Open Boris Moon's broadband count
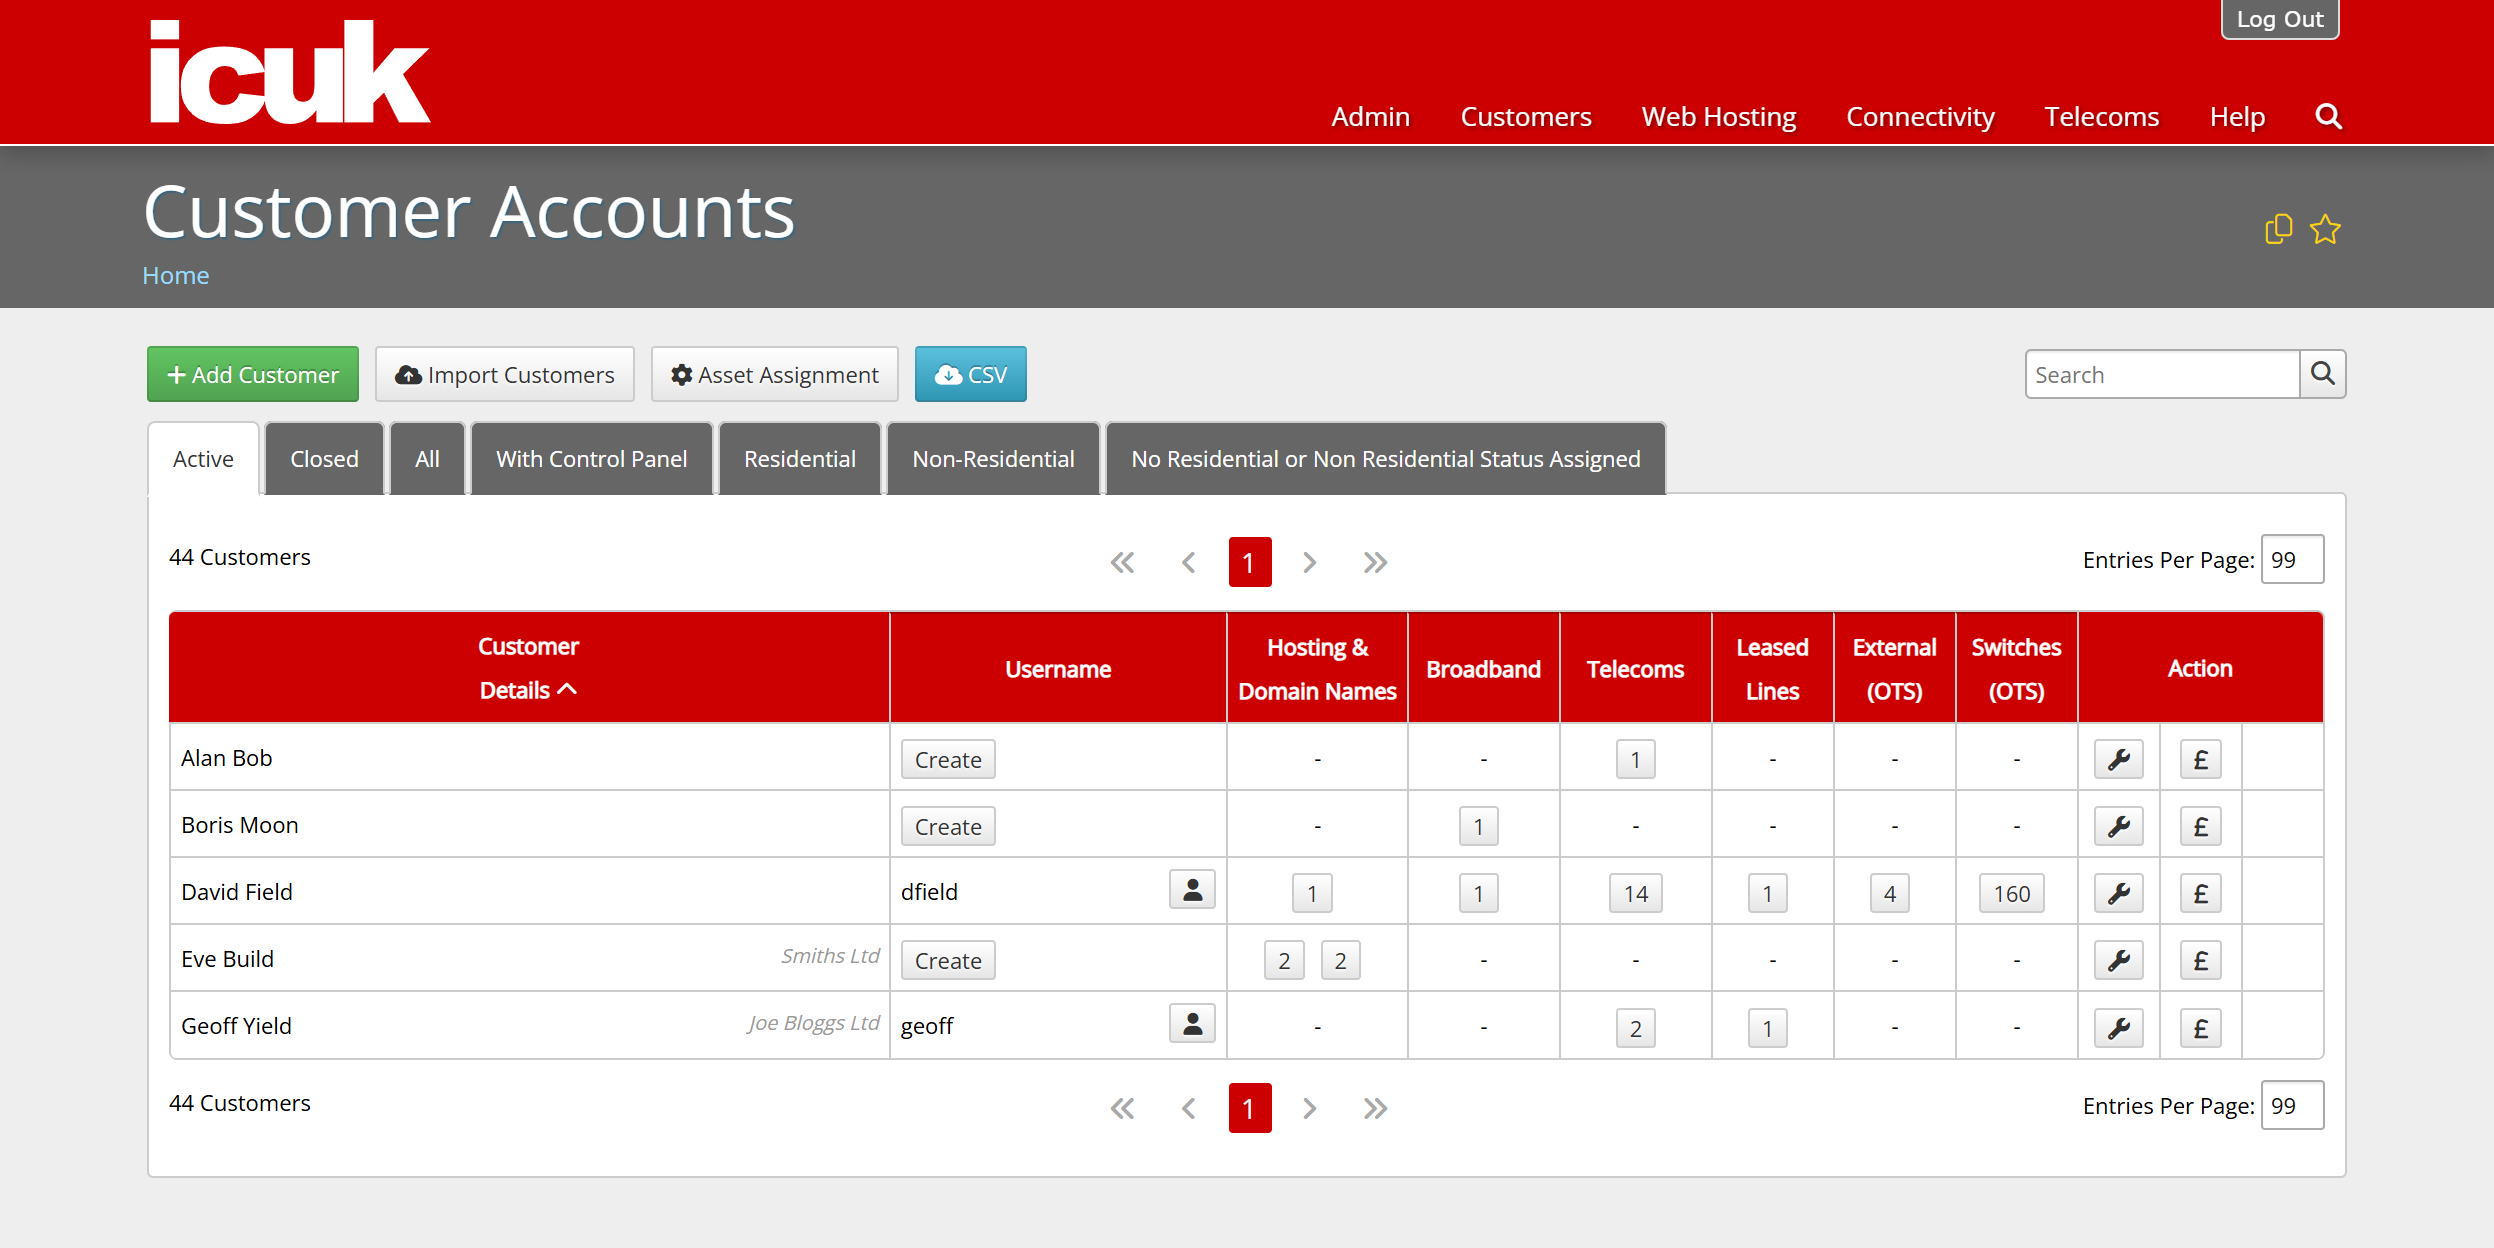Image resolution: width=2494 pixels, height=1248 pixels. coord(1478,827)
